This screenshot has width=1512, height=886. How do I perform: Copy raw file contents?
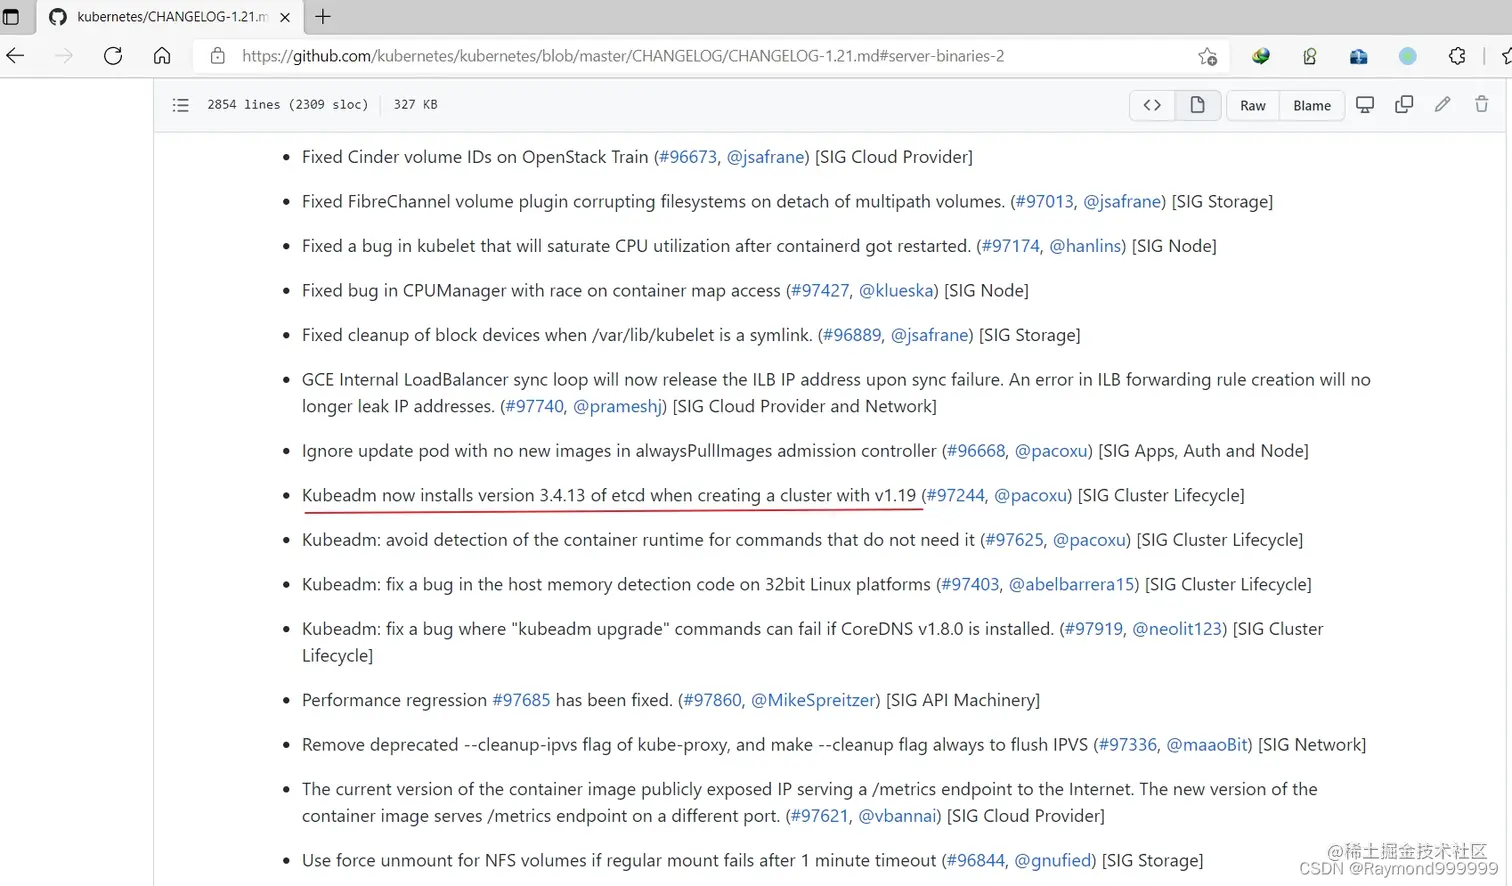click(x=1404, y=104)
